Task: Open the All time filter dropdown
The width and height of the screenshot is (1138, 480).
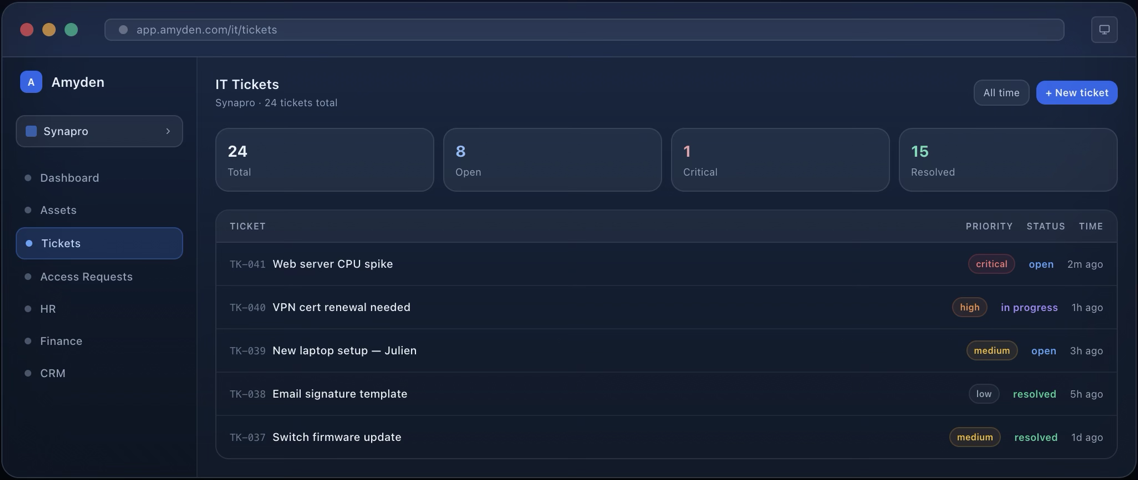Action: point(1001,92)
